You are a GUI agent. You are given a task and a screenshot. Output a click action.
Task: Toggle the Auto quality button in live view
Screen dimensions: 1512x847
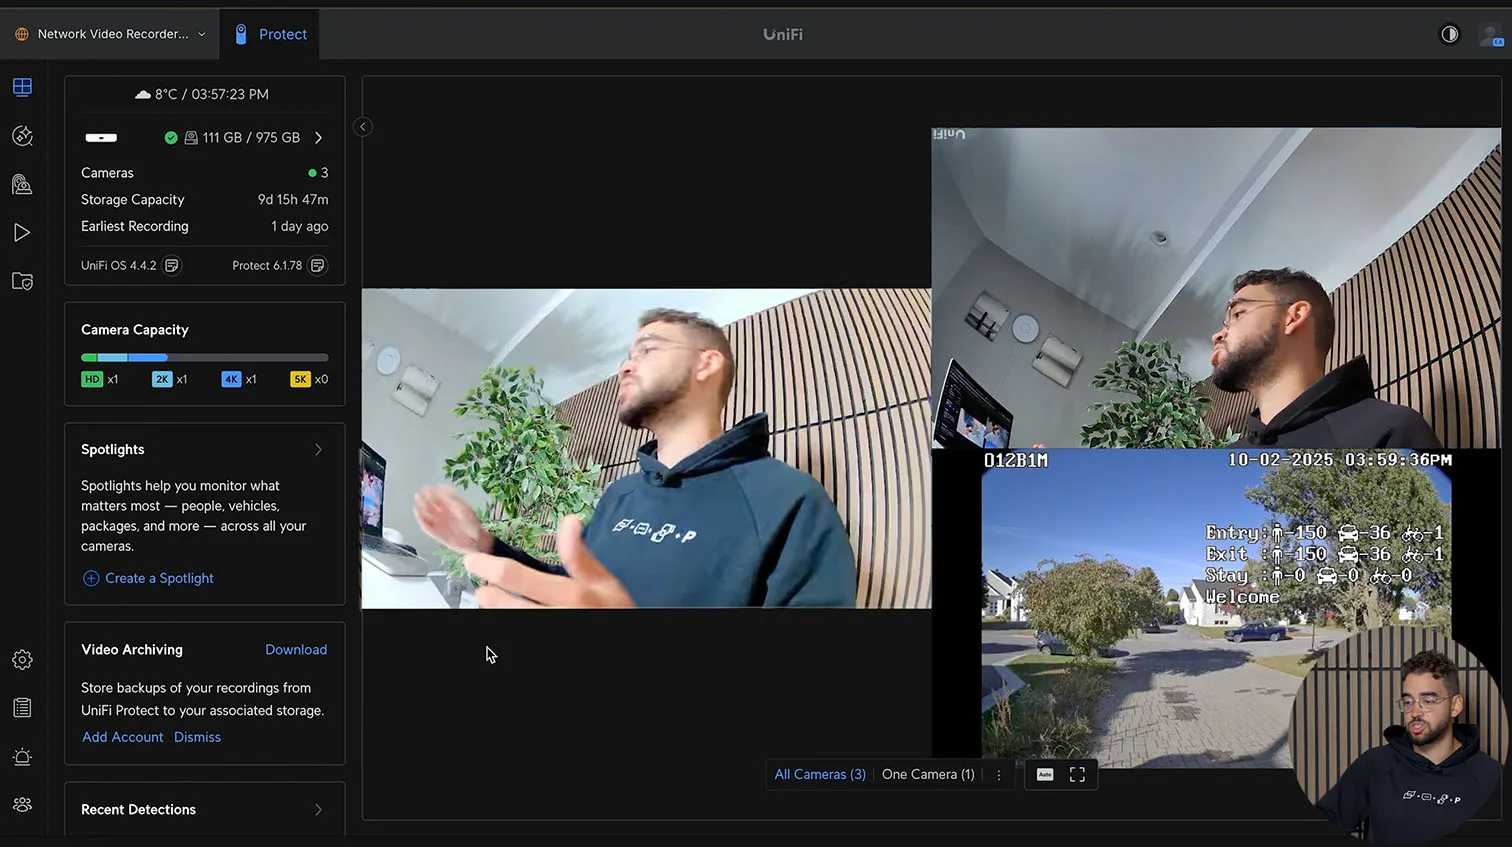pos(1045,775)
